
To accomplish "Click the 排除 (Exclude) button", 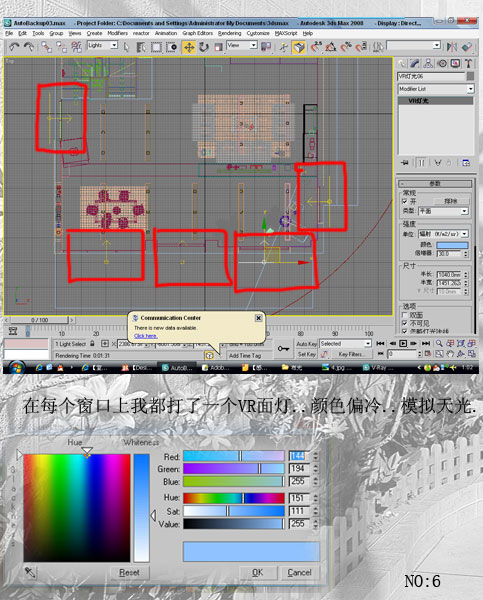I will point(451,201).
